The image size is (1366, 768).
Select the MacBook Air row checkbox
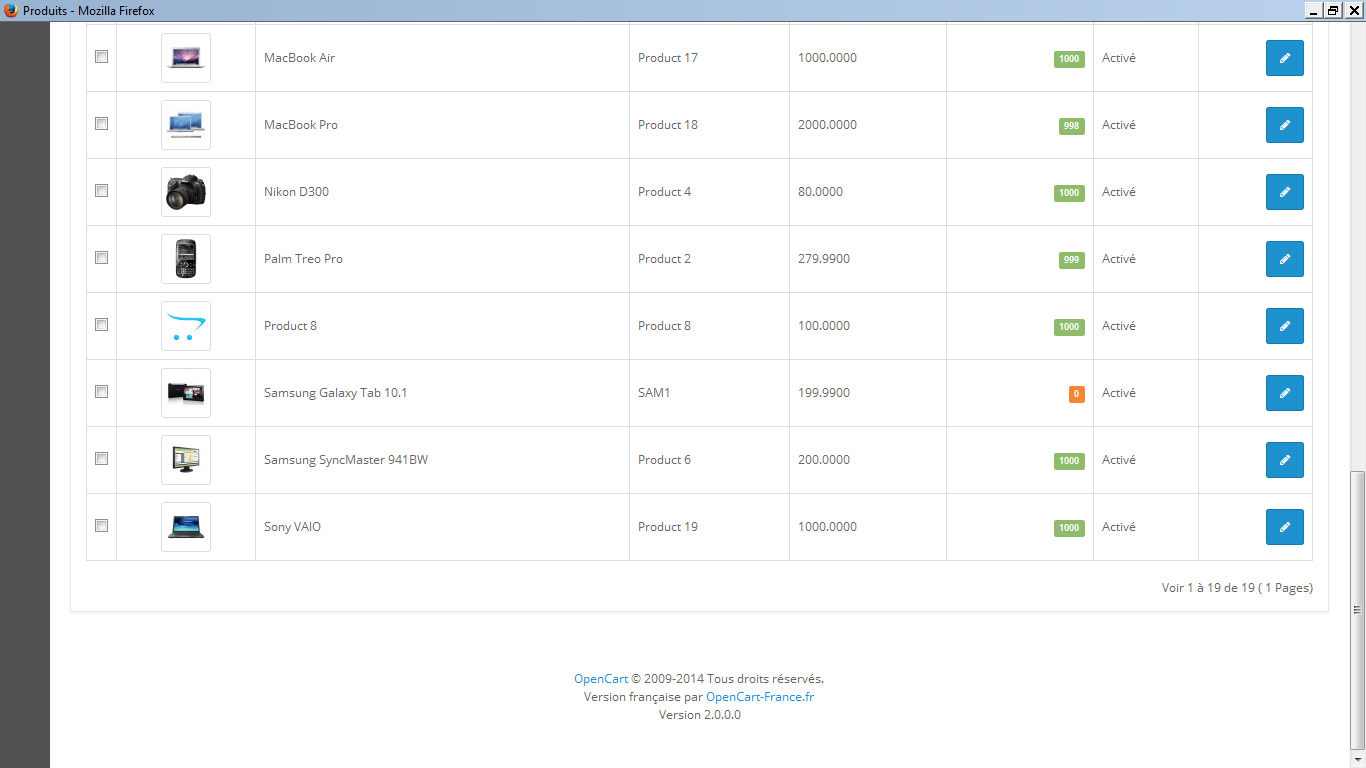click(x=101, y=57)
